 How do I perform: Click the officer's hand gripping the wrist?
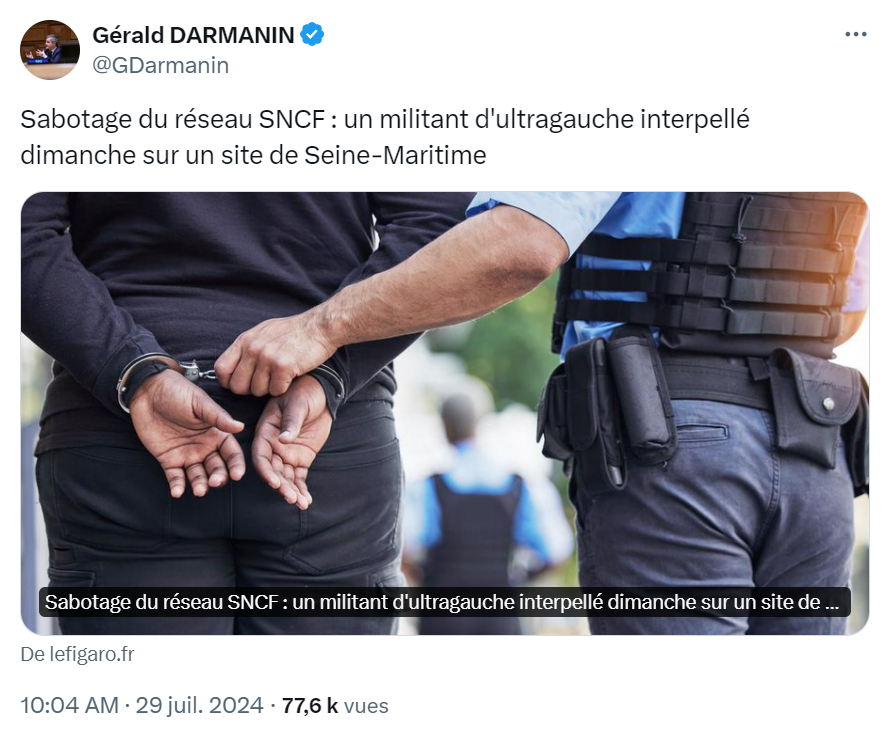click(274, 354)
